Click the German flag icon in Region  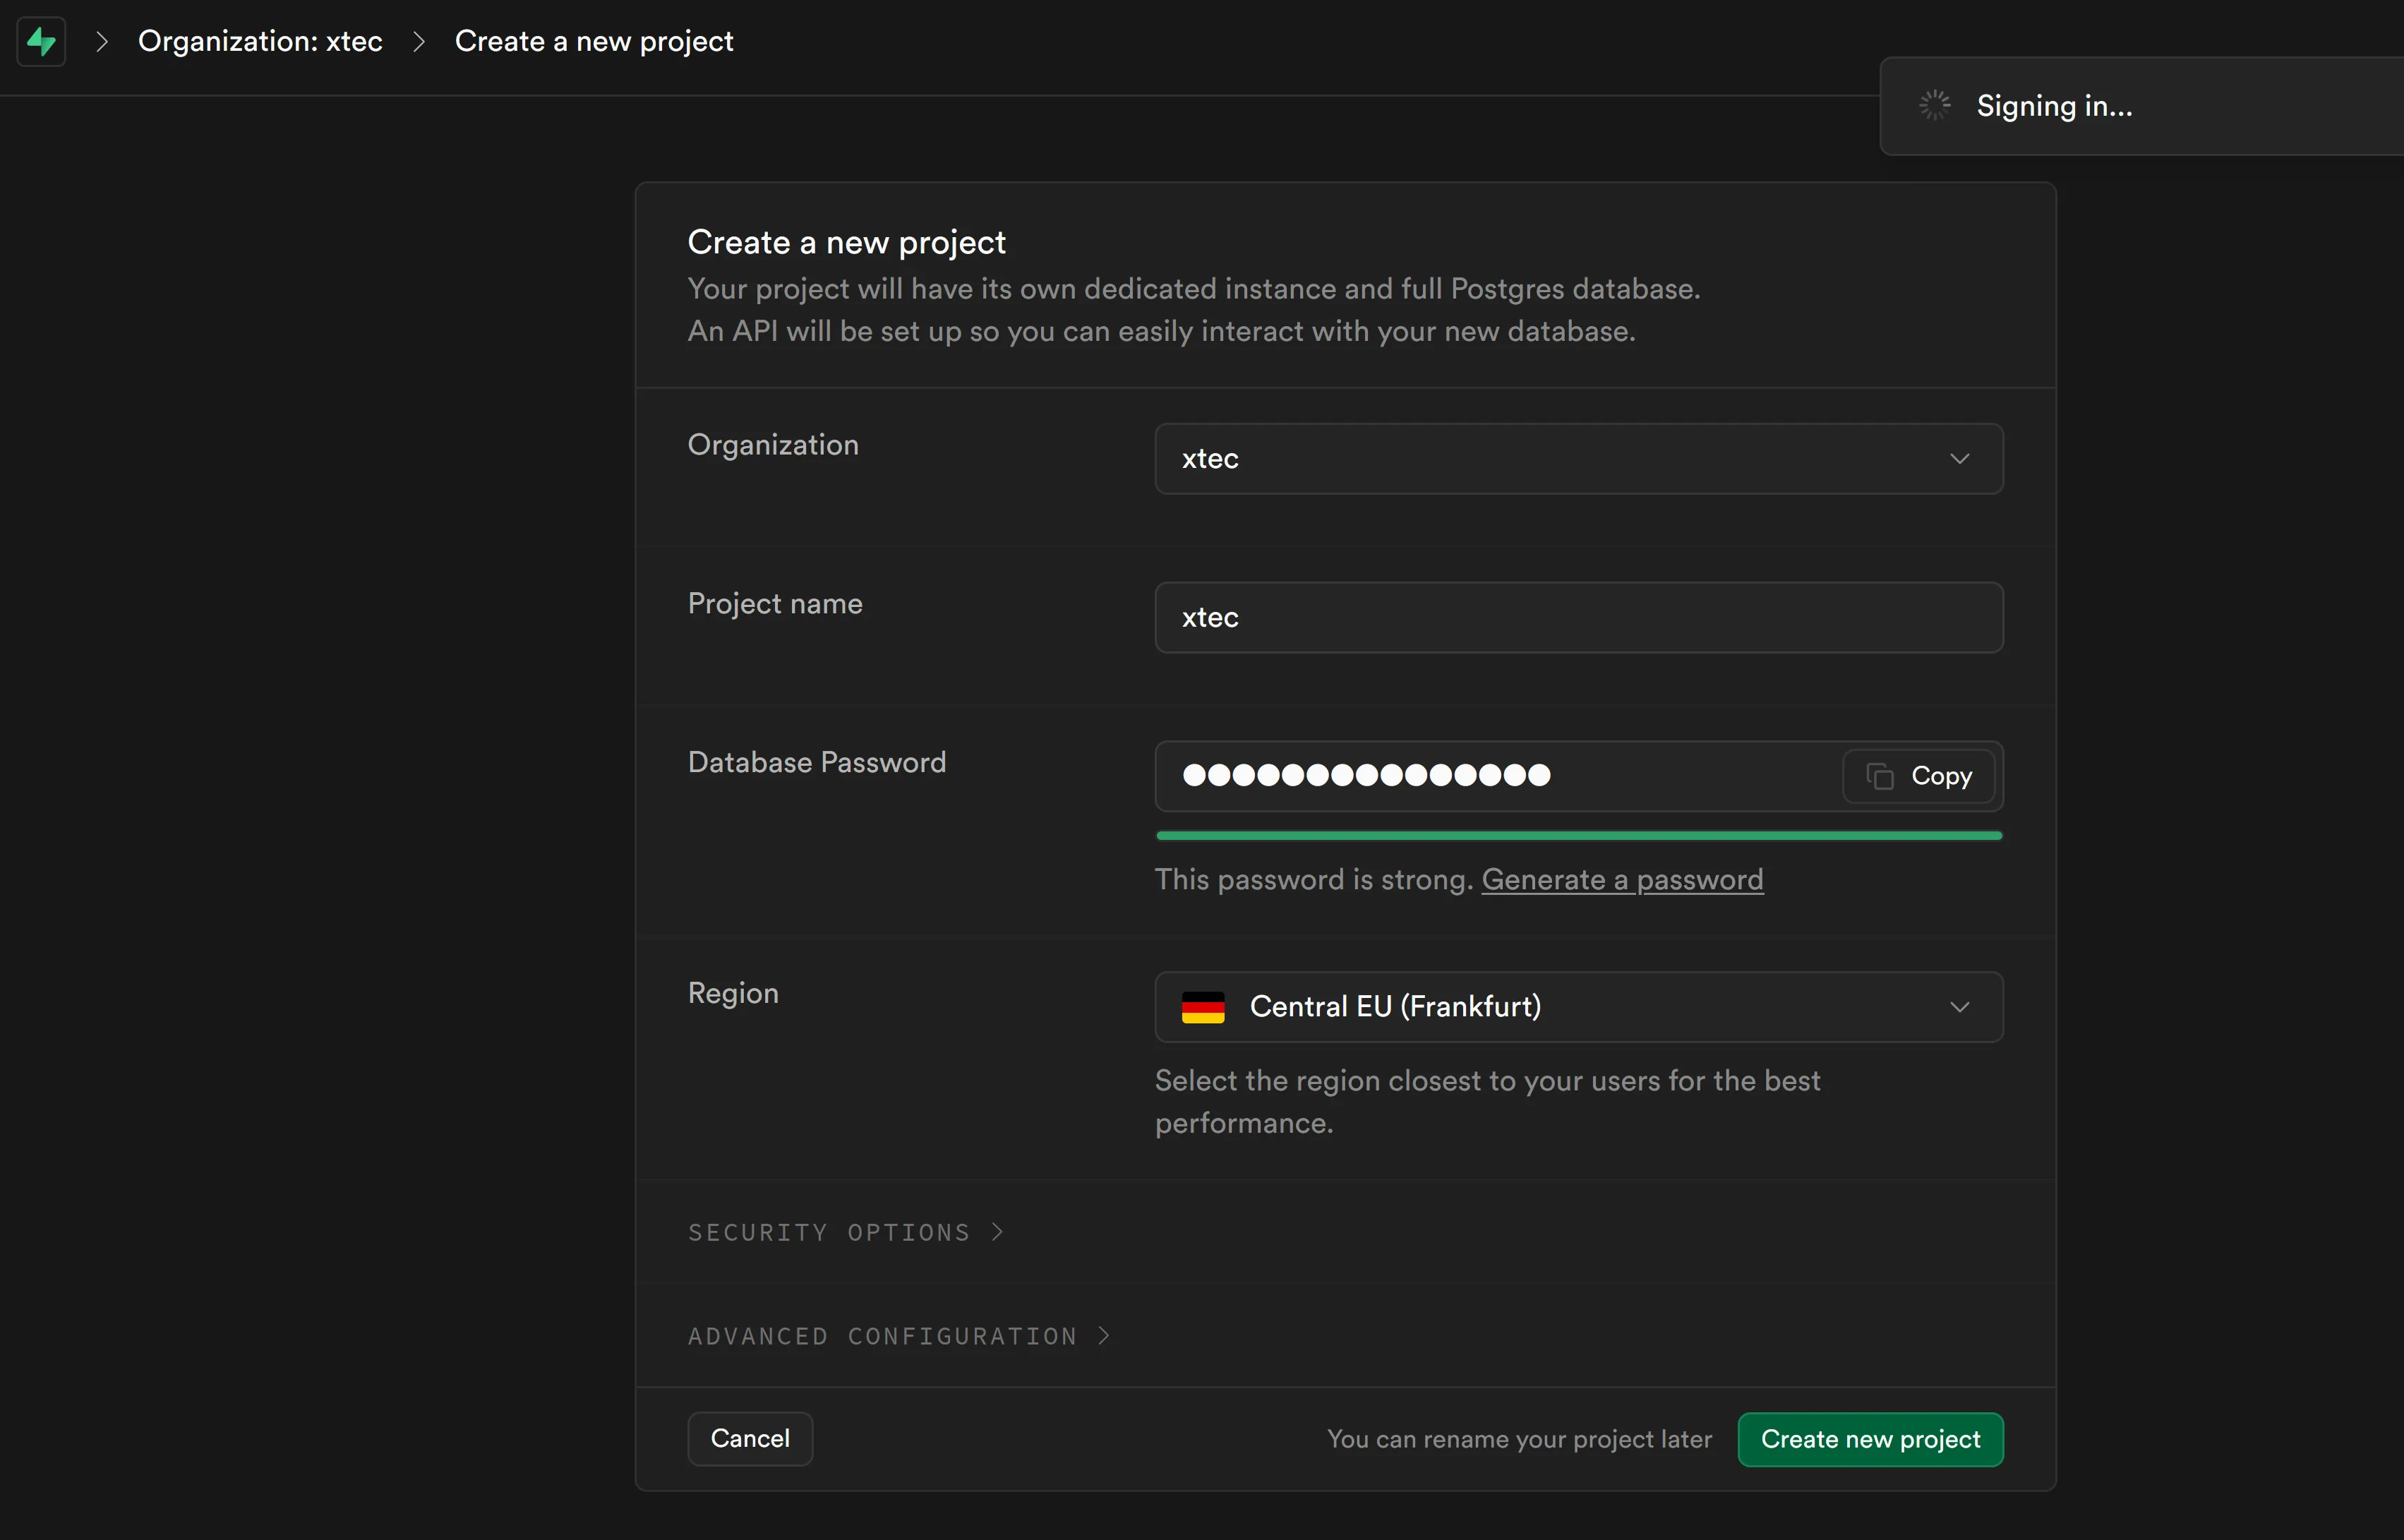[x=1202, y=1007]
